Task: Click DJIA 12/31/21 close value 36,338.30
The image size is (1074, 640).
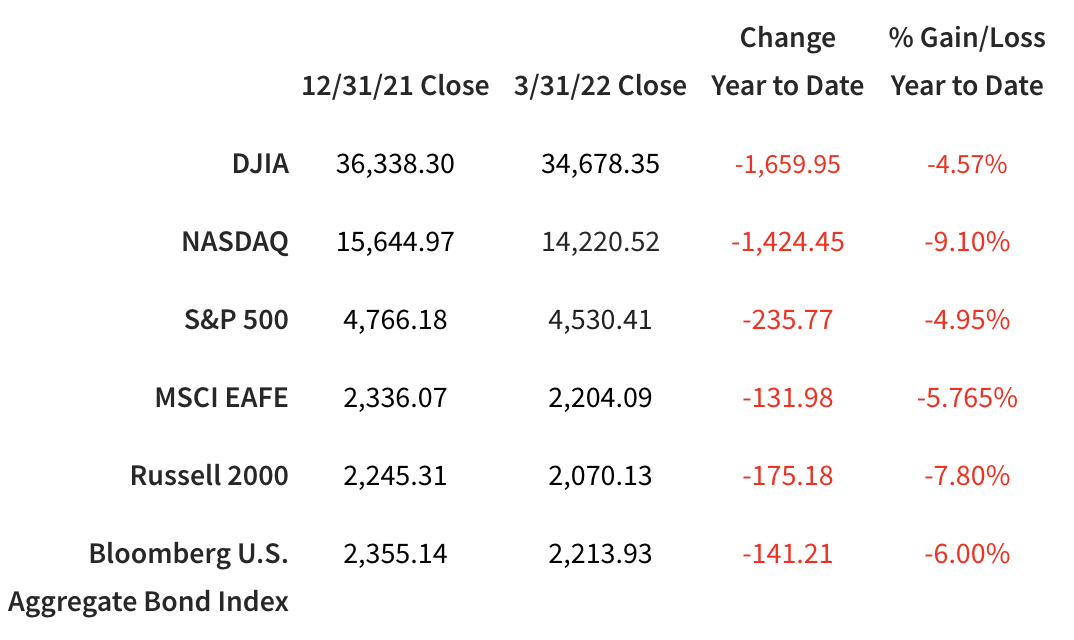Action: (395, 164)
